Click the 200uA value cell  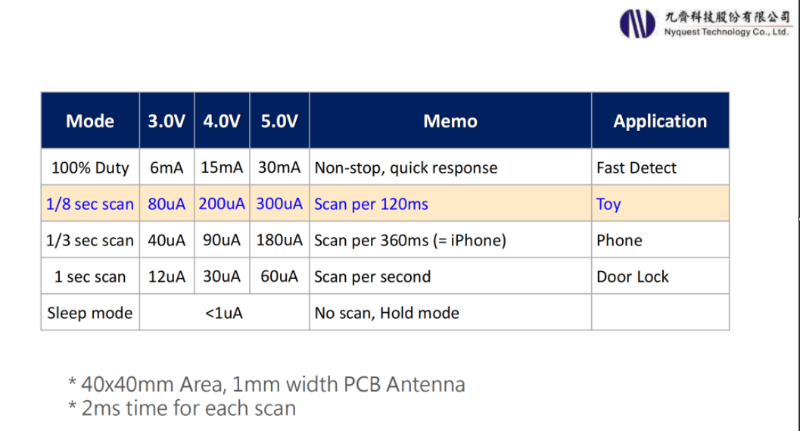(x=222, y=204)
